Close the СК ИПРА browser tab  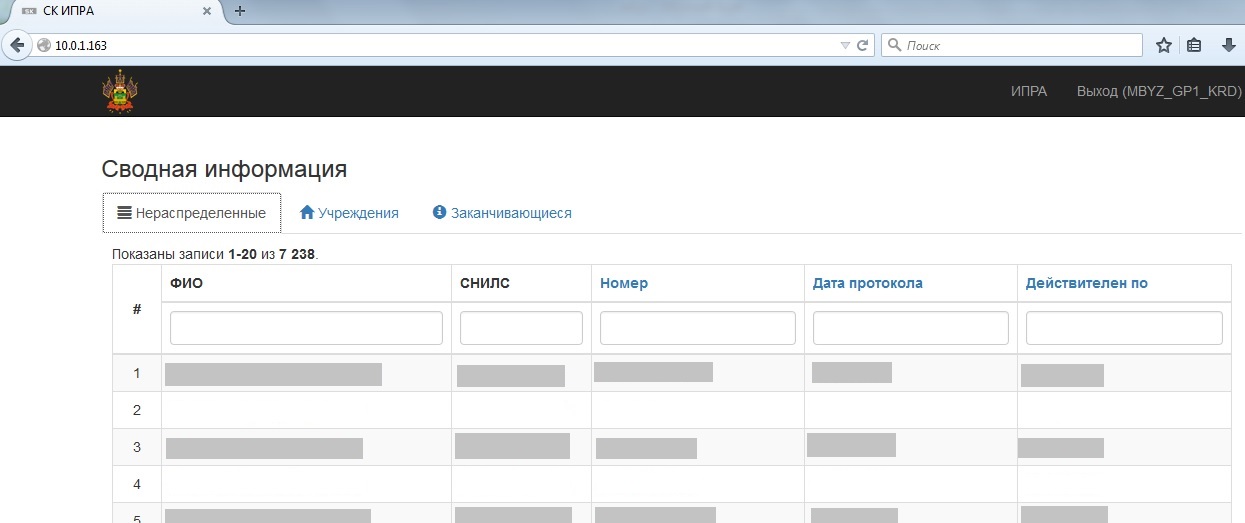[x=207, y=11]
